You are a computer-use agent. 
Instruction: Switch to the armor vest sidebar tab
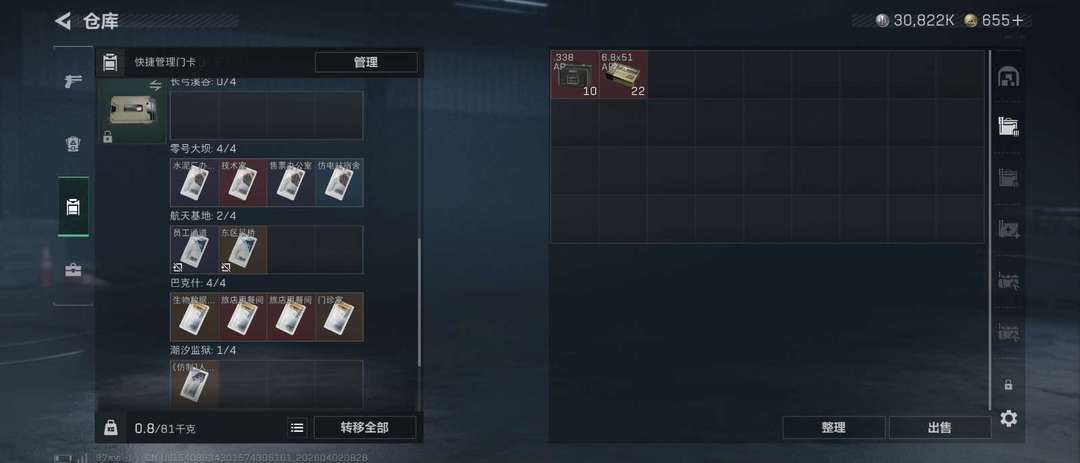(x=73, y=143)
